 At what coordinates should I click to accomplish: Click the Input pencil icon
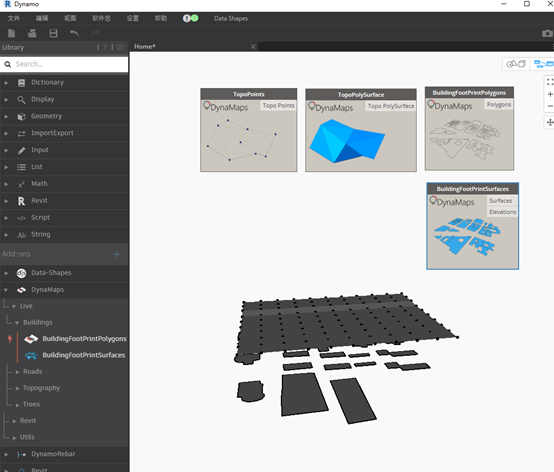pos(21,150)
